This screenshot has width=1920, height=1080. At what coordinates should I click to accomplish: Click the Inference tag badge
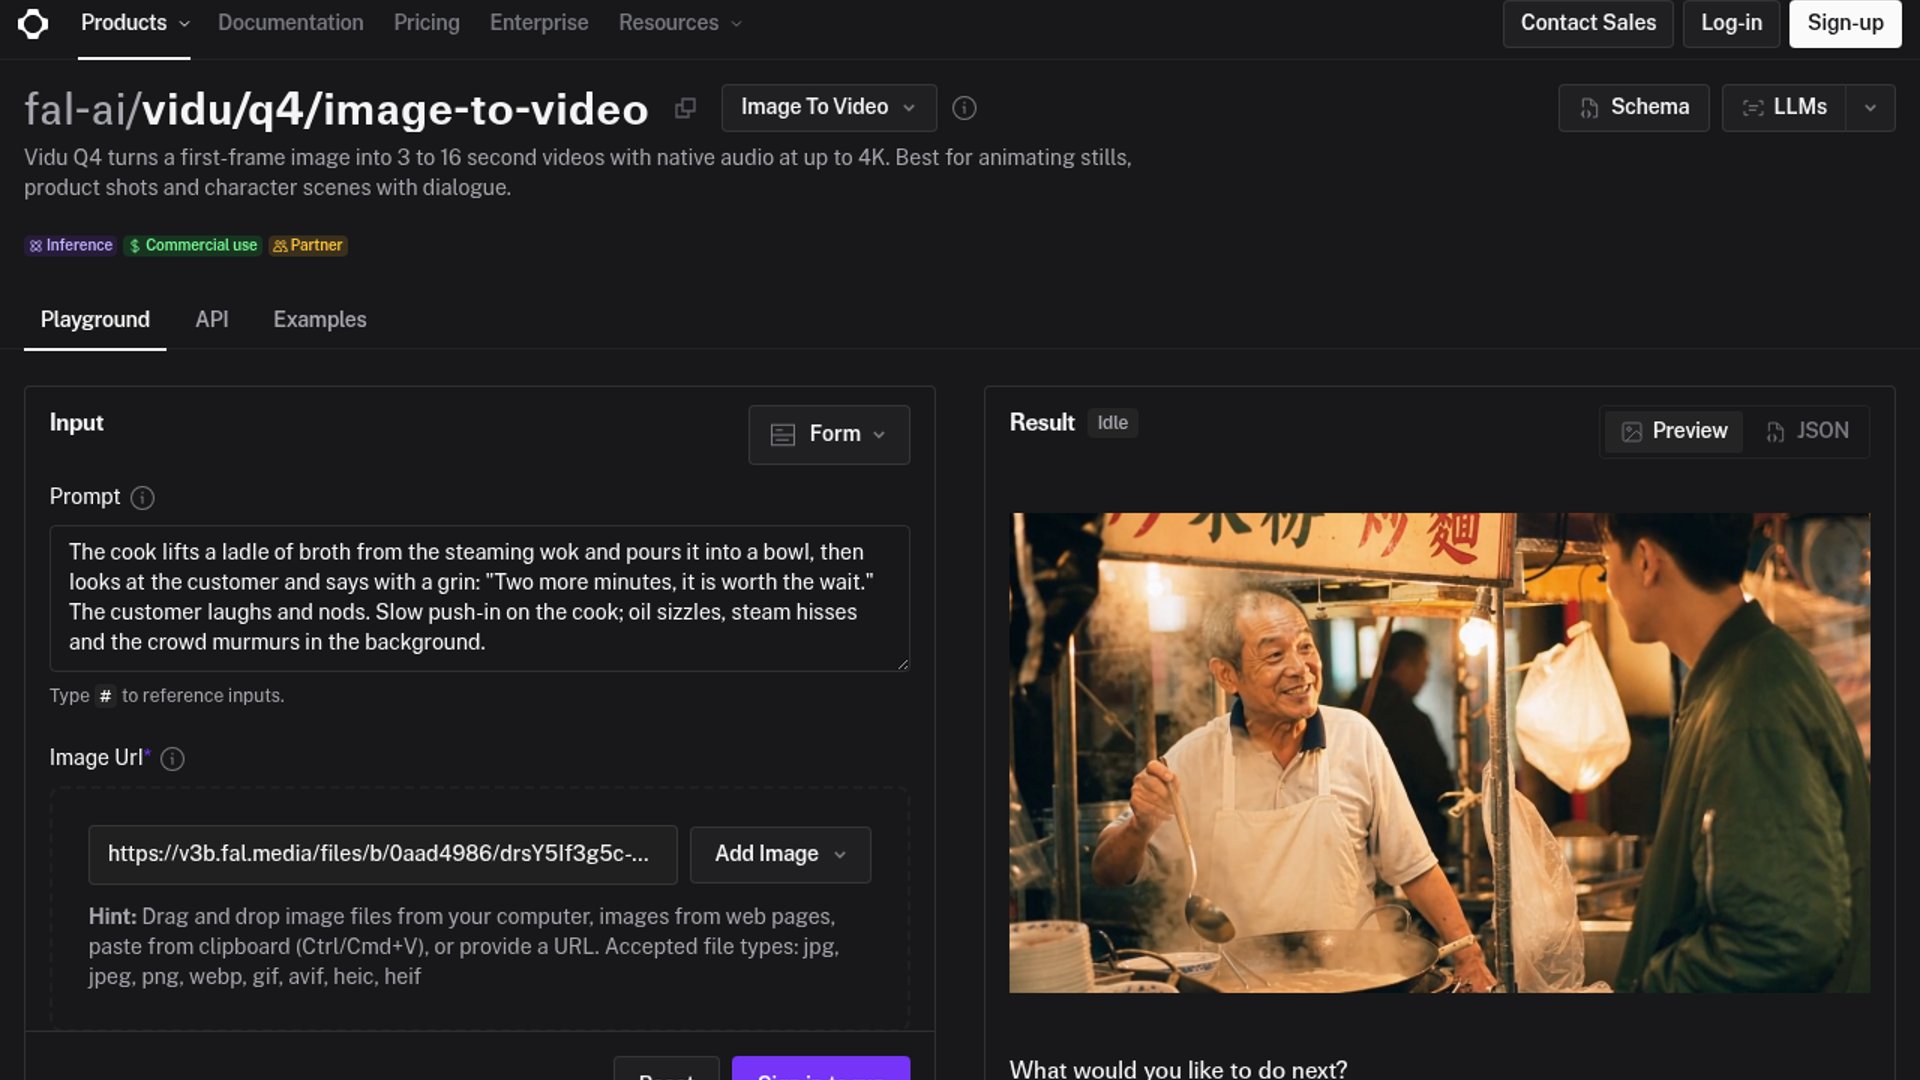[70, 245]
